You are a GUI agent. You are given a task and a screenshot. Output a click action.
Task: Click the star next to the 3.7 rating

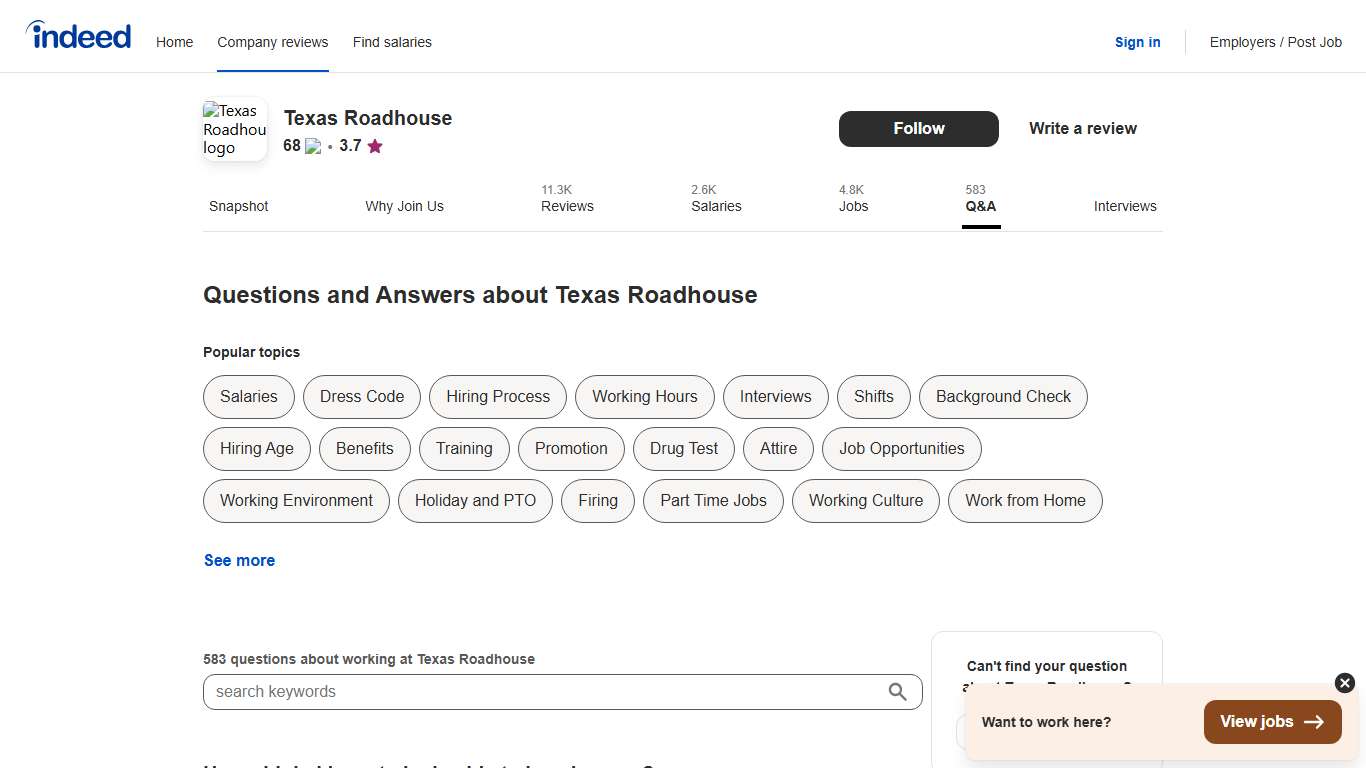point(374,146)
